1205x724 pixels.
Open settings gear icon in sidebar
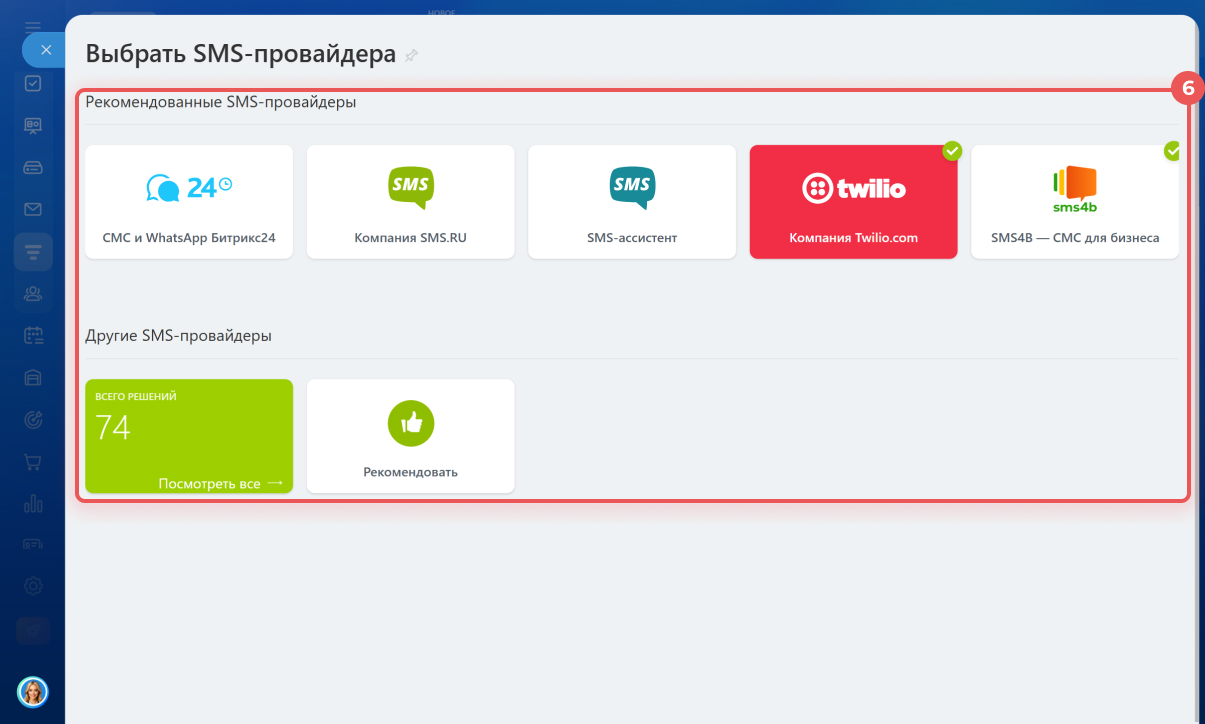coord(33,586)
